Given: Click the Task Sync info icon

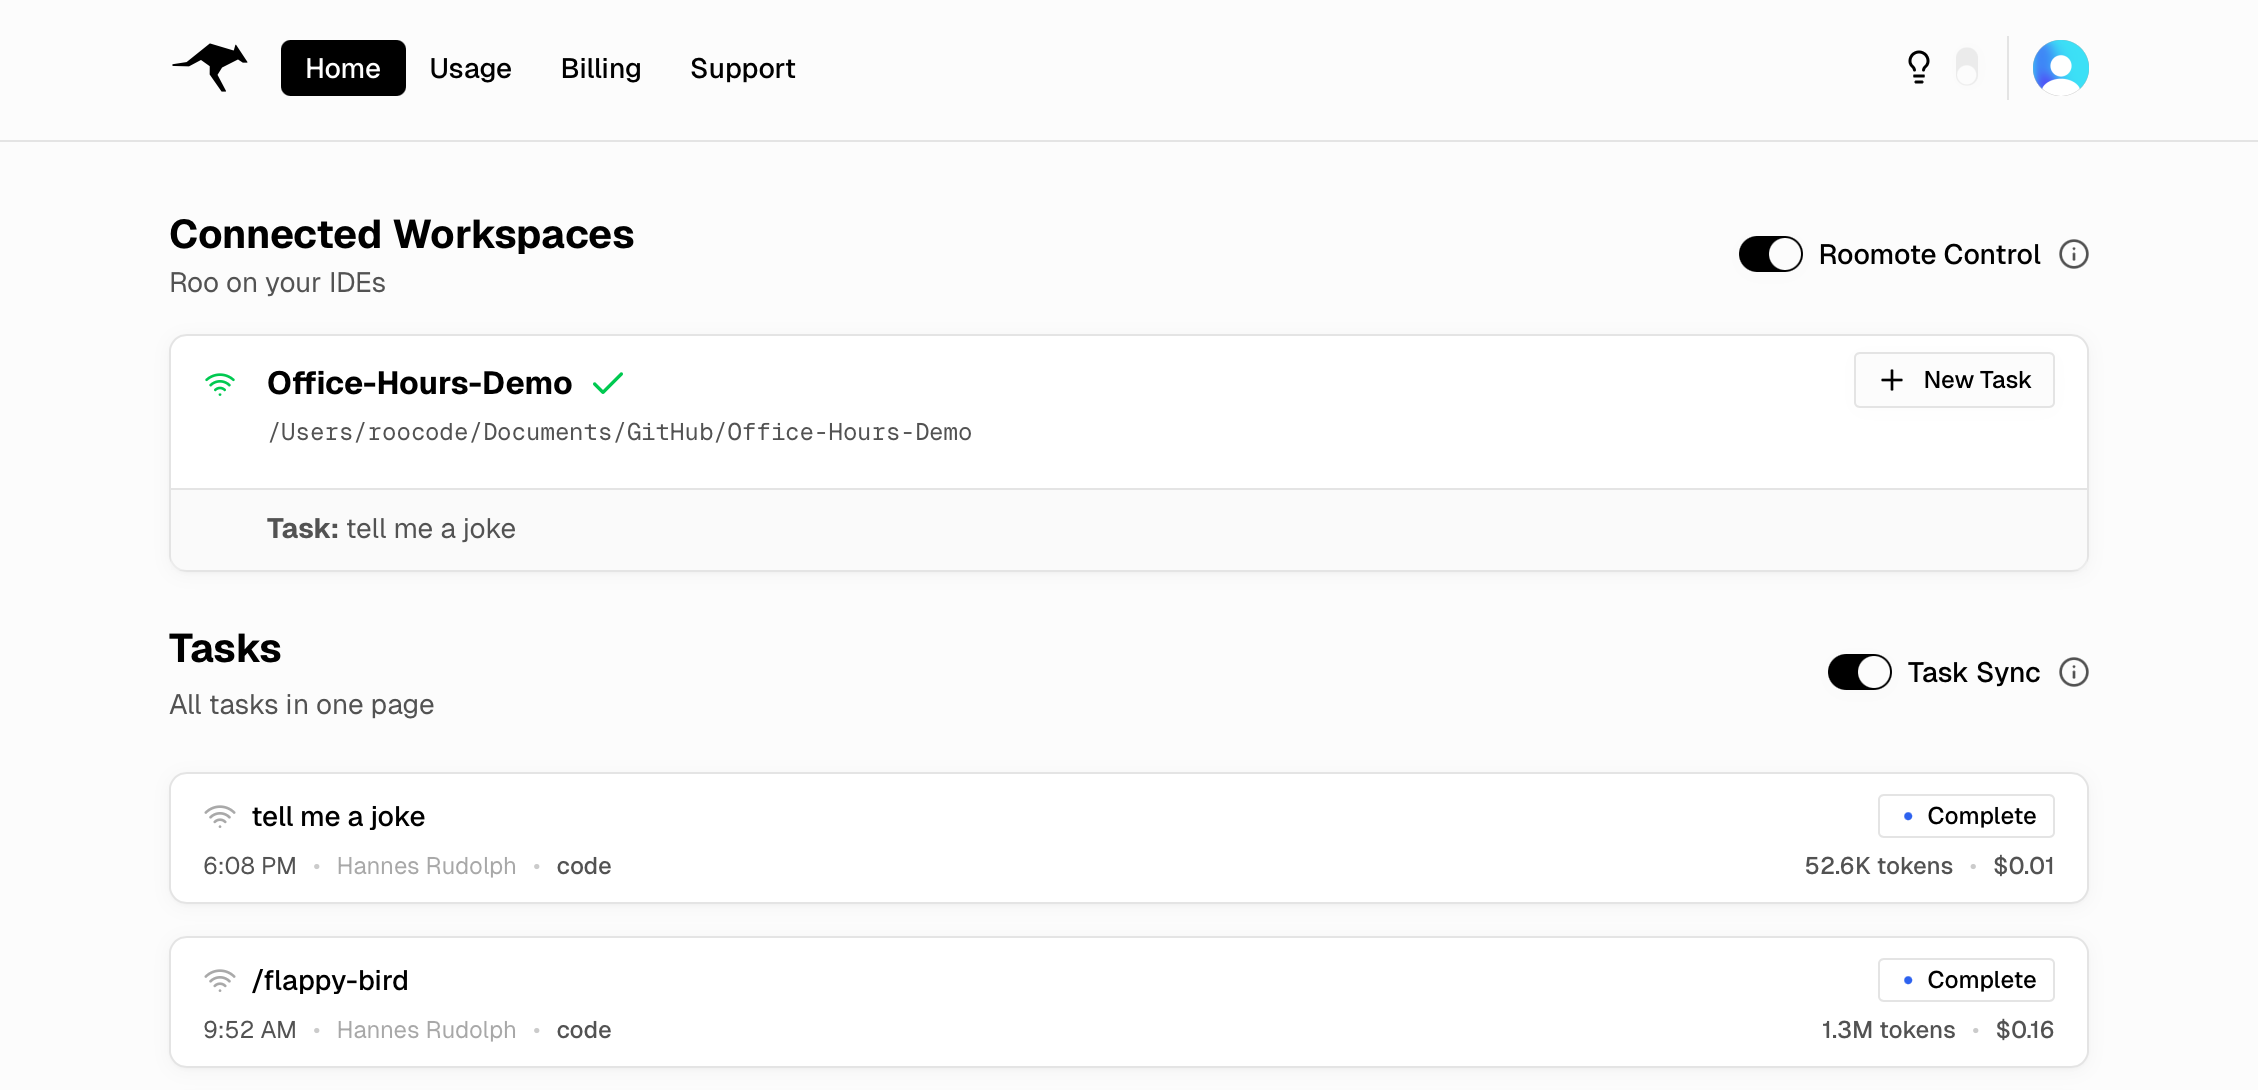Looking at the screenshot, I should [2074, 672].
